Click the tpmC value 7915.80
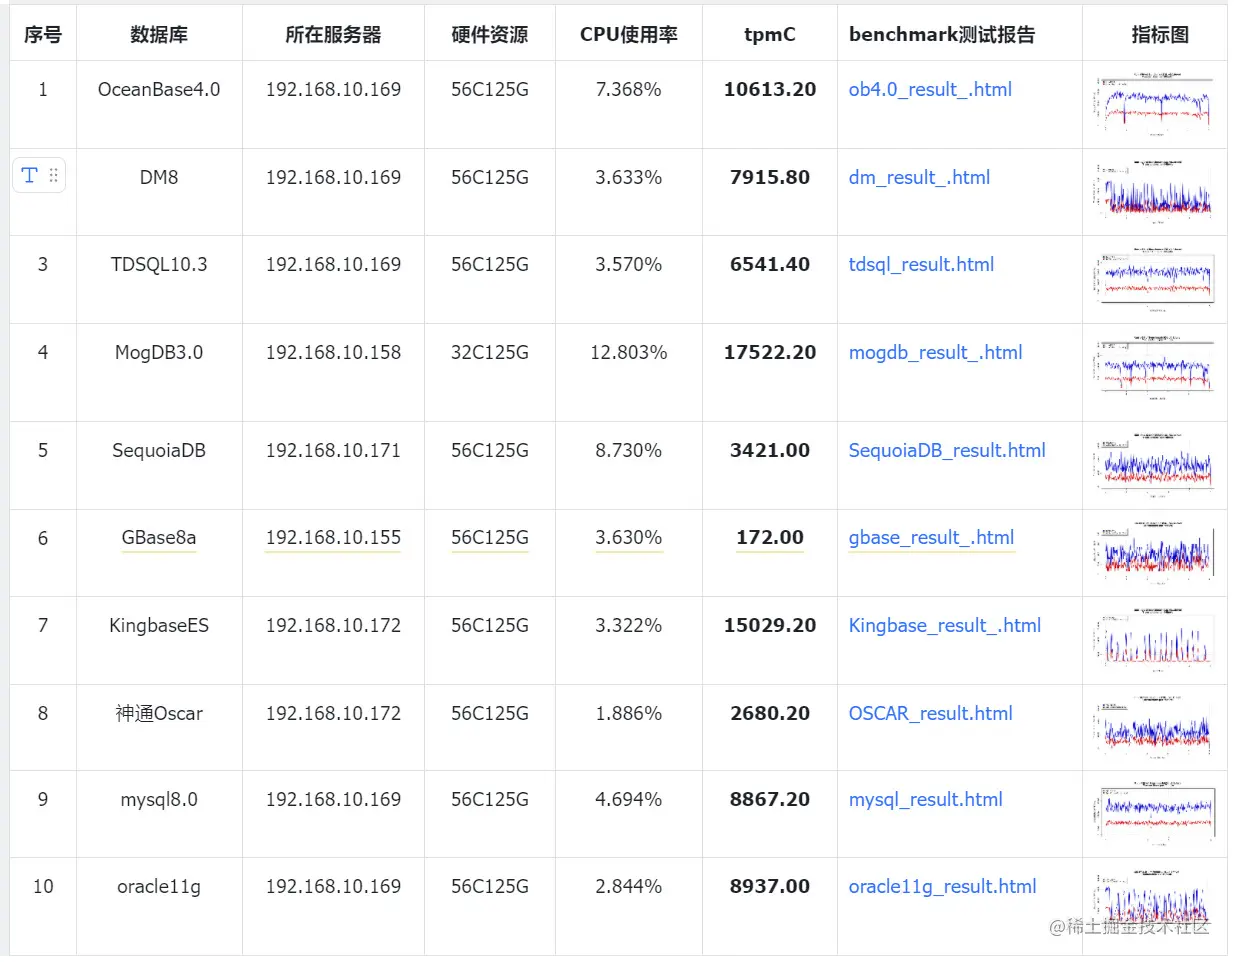This screenshot has height=962, width=1235. (x=770, y=177)
